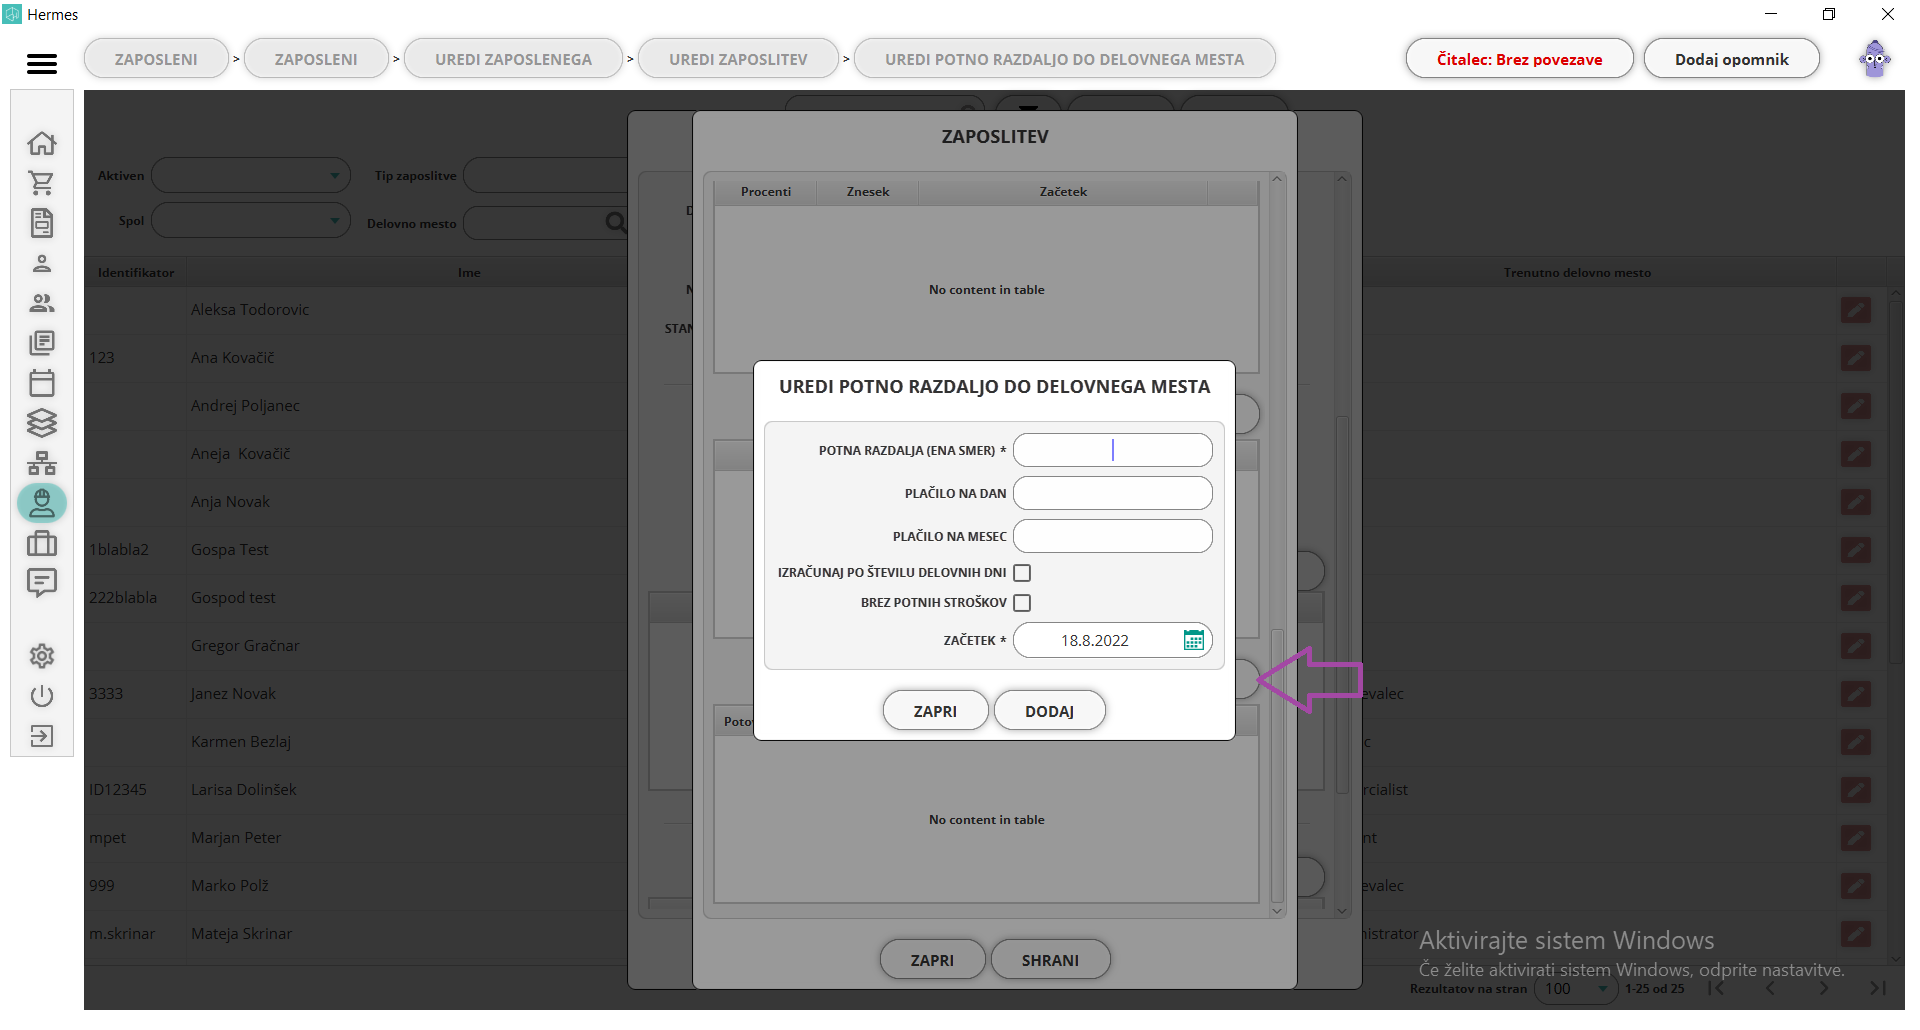Image resolution: width=1920 pixels, height=1030 pixels.
Task: Click the power icon in sidebar
Action: pyautogui.click(x=42, y=696)
